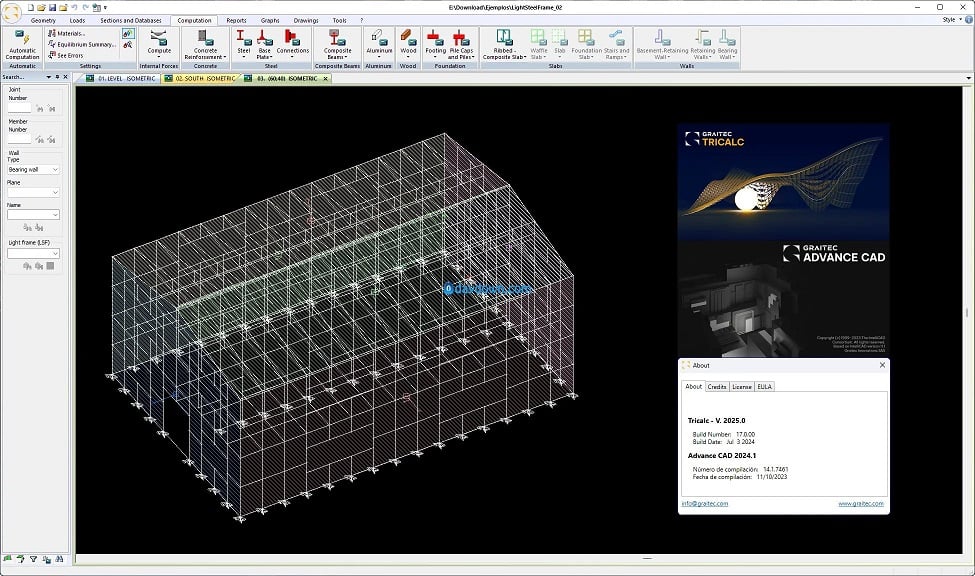Open the Style dropdown menu

[x=951, y=20]
